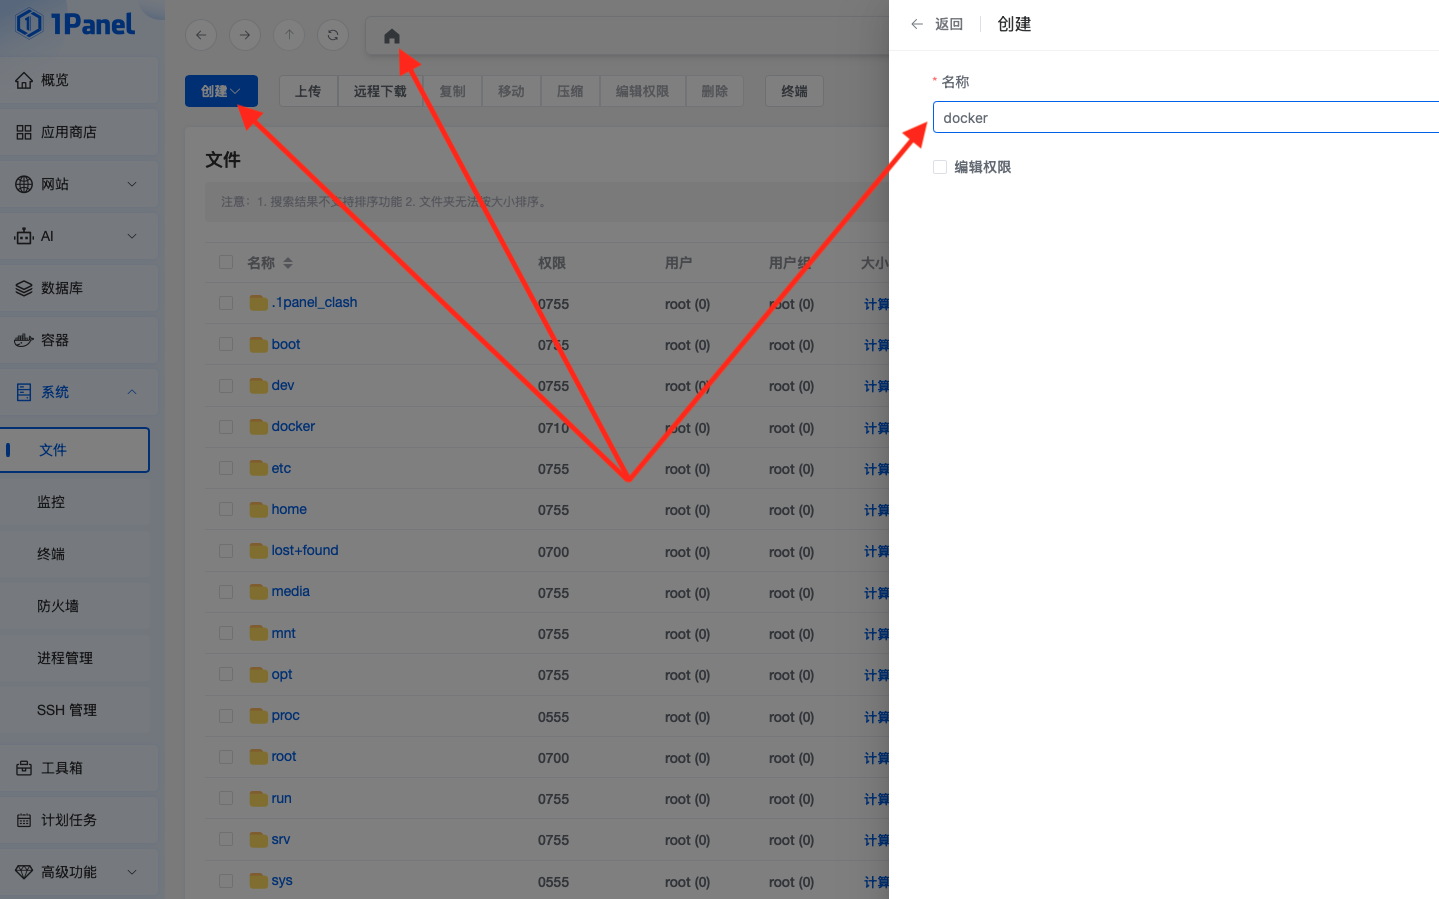Tick the select-all checkbox in table header
Image resolution: width=1439 pixels, height=899 pixels.
tap(226, 263)
